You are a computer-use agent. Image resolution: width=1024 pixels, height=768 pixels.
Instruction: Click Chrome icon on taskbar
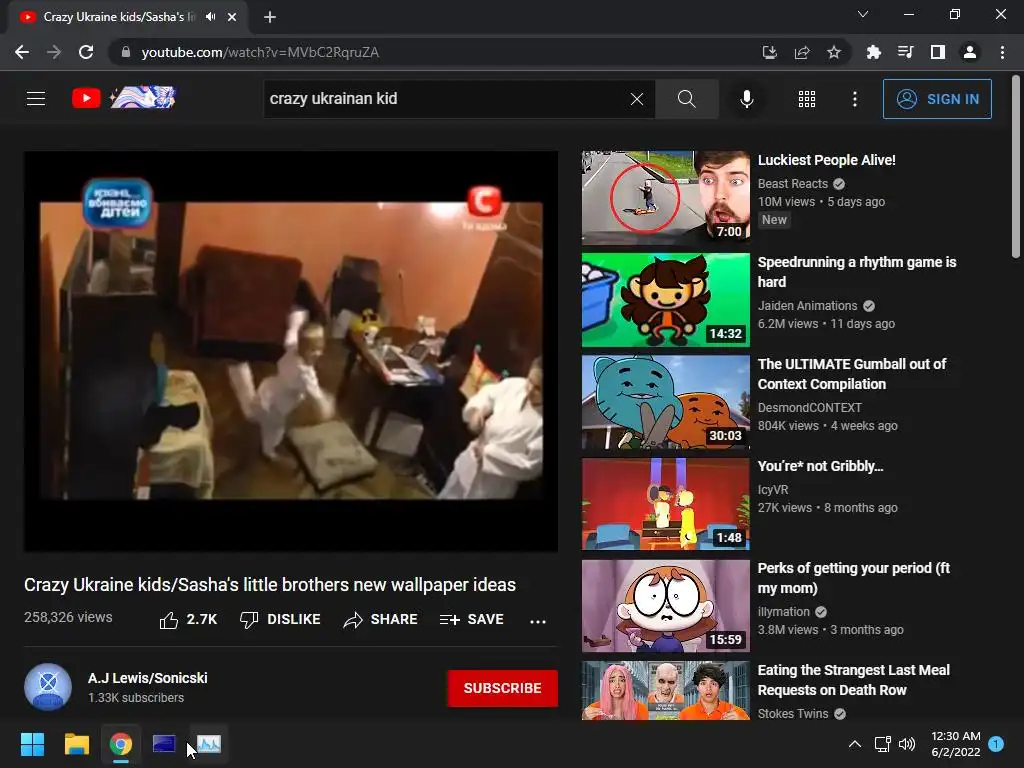[x=121, y=744]
